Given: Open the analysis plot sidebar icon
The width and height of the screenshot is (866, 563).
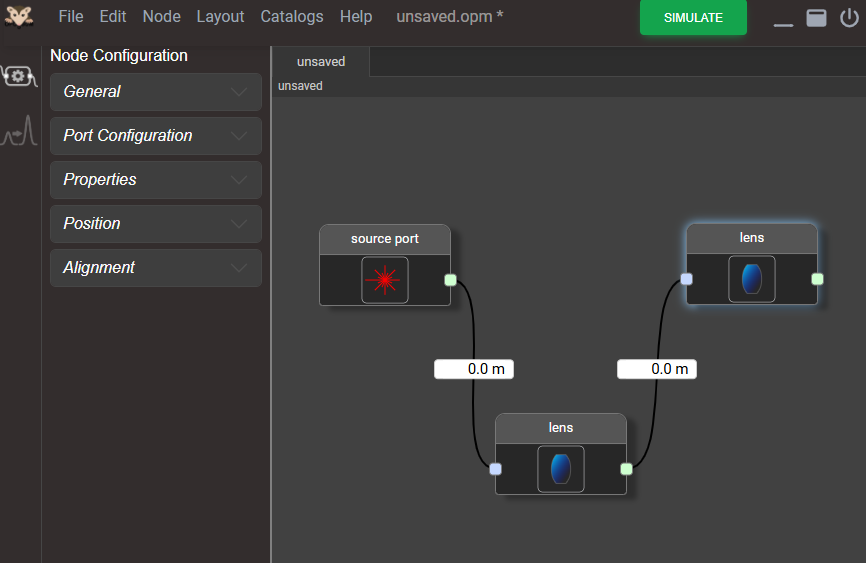Looking at the screenshot, I should pos(19,131).
